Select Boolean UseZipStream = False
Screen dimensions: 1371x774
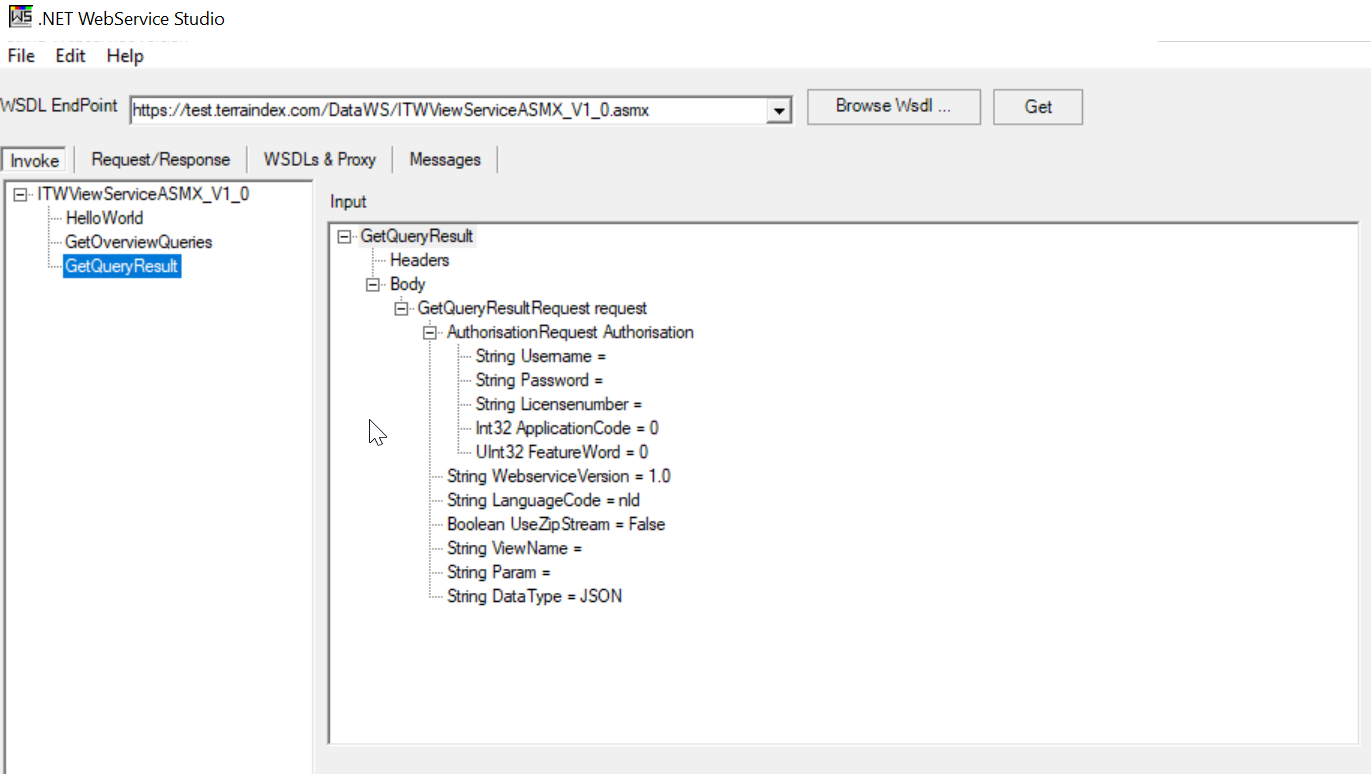point(555,524)
